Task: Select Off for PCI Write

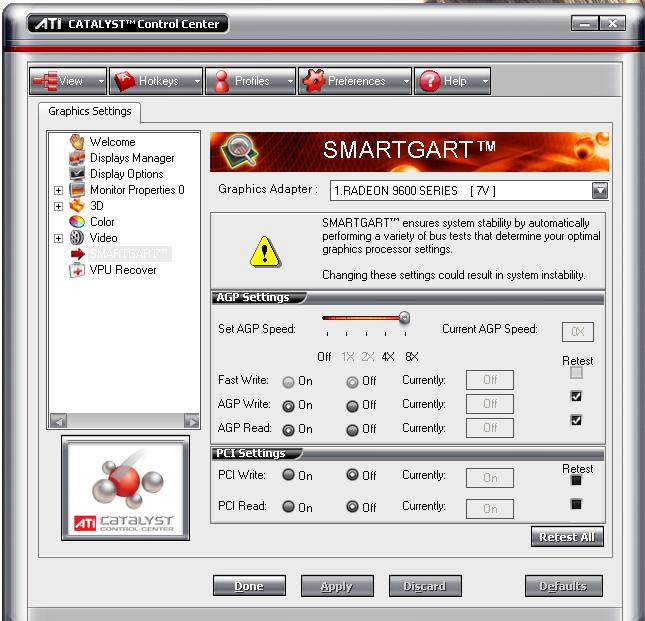Action: tap(352, 475)
